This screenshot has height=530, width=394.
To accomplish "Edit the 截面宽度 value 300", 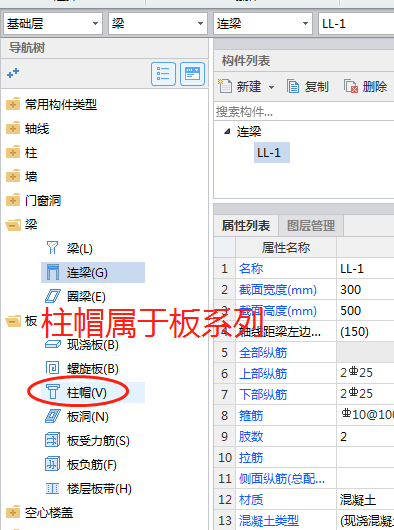I will 365,290.
